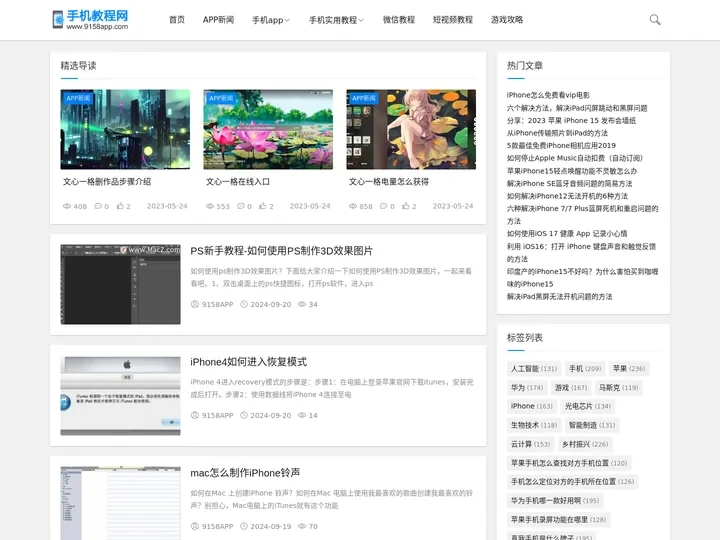Open Photoshop screenshot thumbnail of PS新手教程 article
This screenshot has height=540, width=720.
coord(120,284)
